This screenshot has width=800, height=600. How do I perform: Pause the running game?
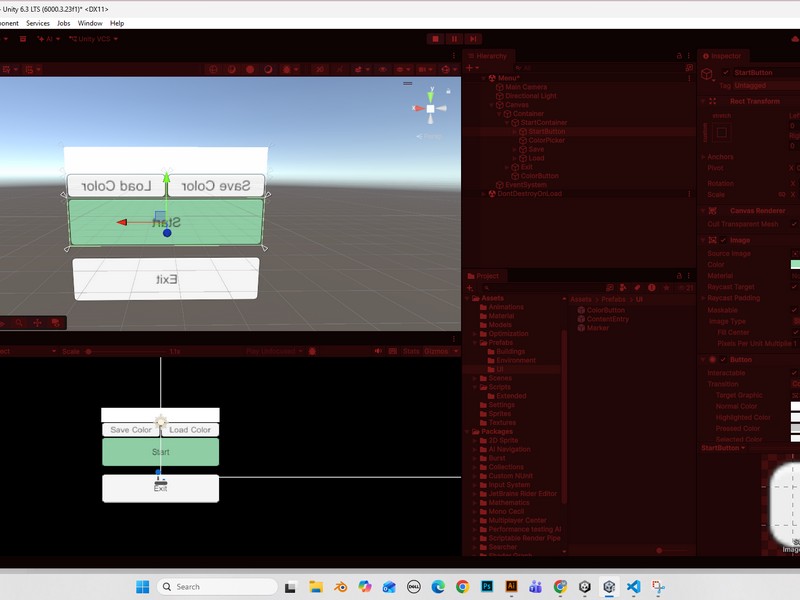454,39
